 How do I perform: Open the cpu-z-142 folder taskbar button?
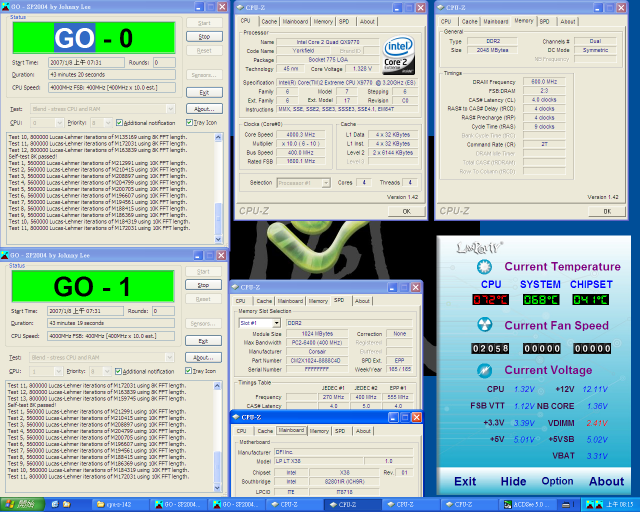[120, 505]
